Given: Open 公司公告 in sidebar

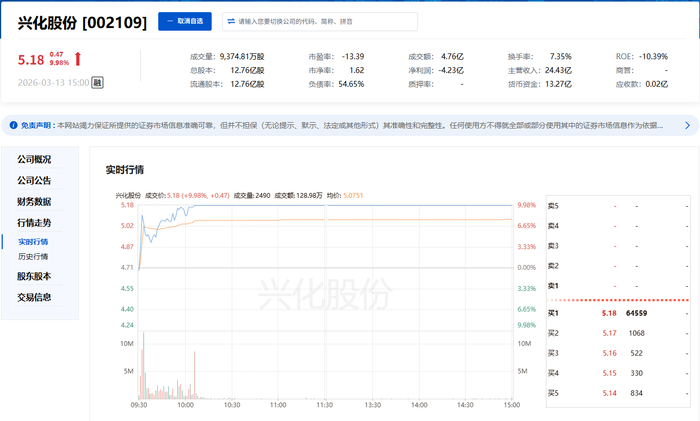Looking at the screenshot, I should pyautogui.click(x=34, y=180).
